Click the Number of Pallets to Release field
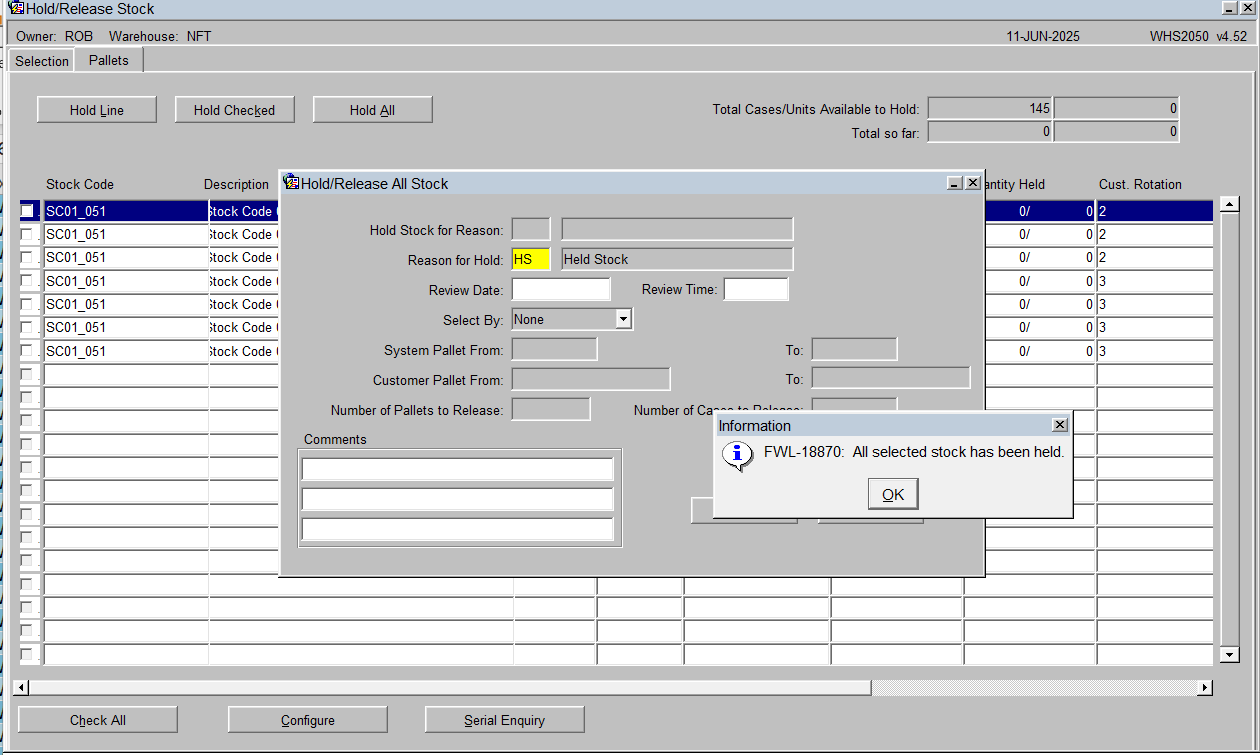The height and width of the screenshot is (755, 1260). (551, 409)
